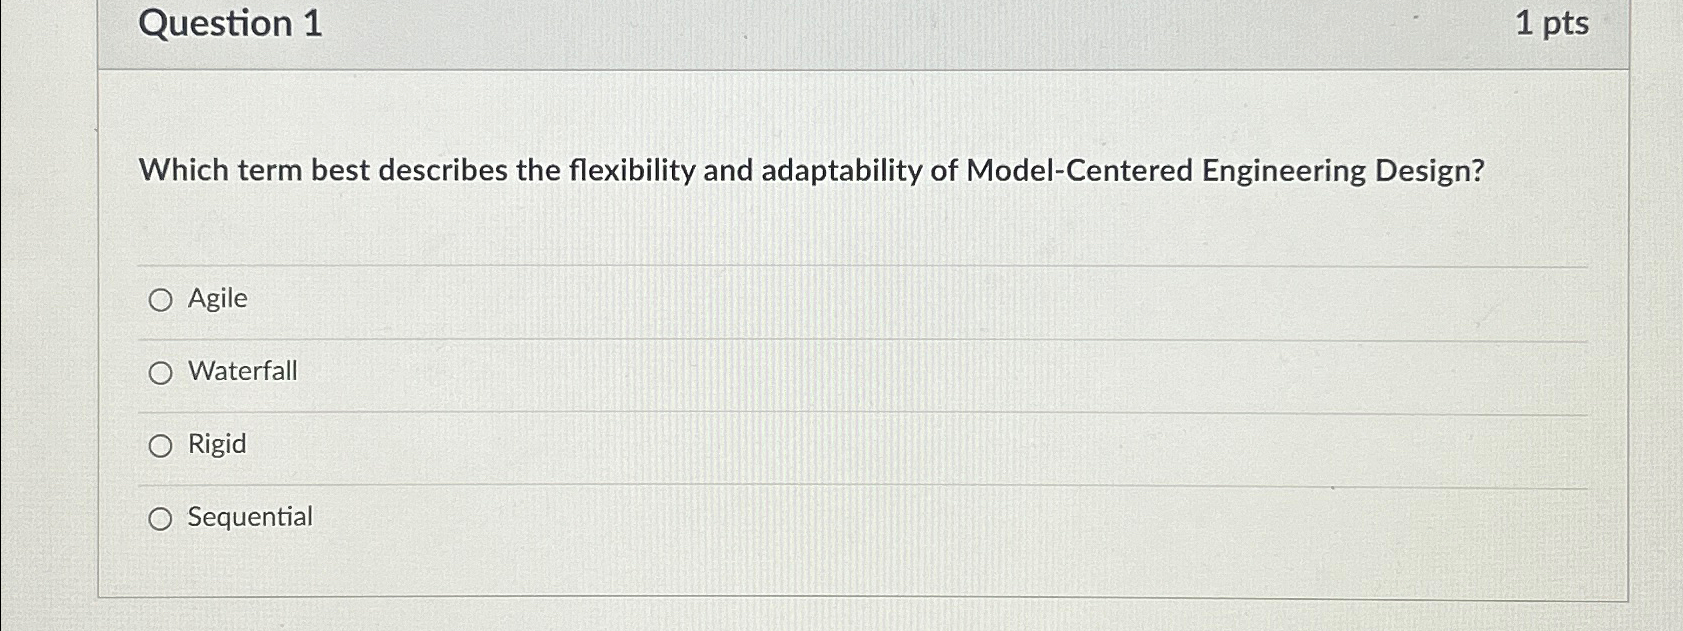
Task: Click the circle beside Sequential
Action: tap(160, 518)
